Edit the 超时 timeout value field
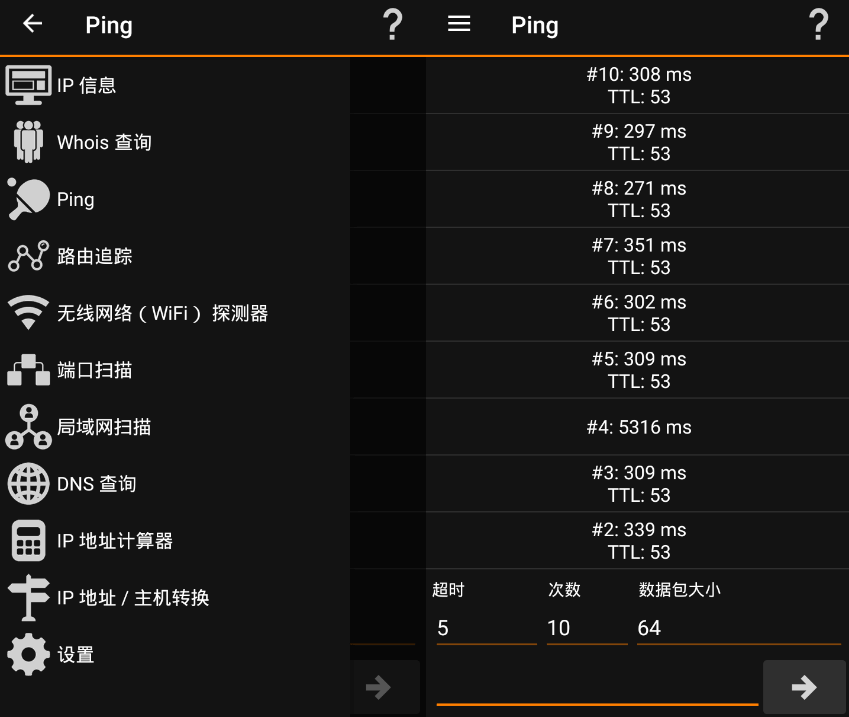This screenshot has height=717, width=849. [x=485, y=628]
